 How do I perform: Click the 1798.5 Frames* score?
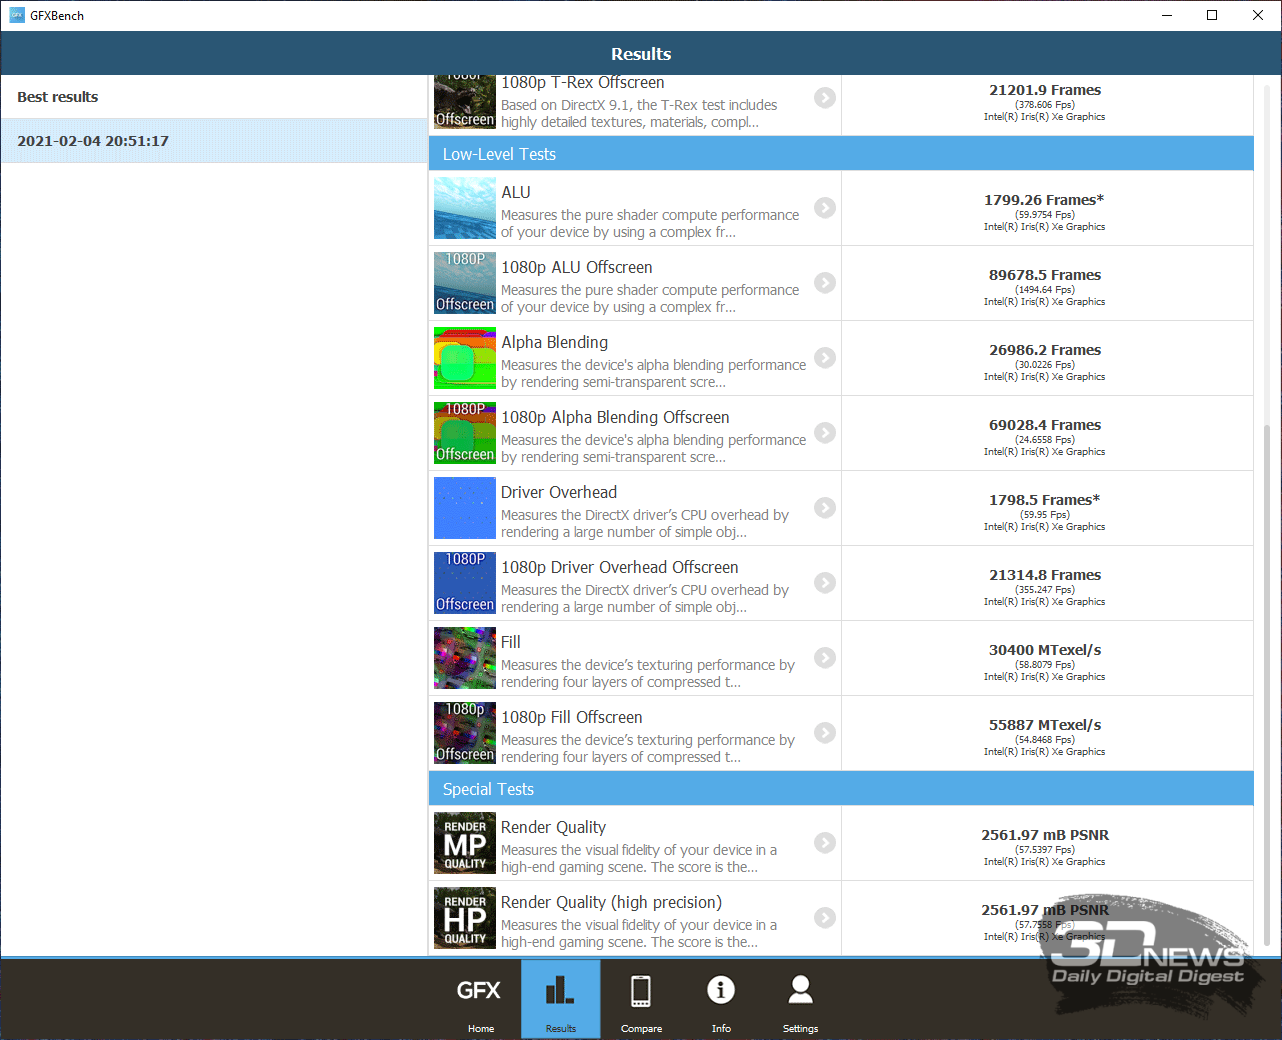pyautogui.click(x=1044, y=500)
